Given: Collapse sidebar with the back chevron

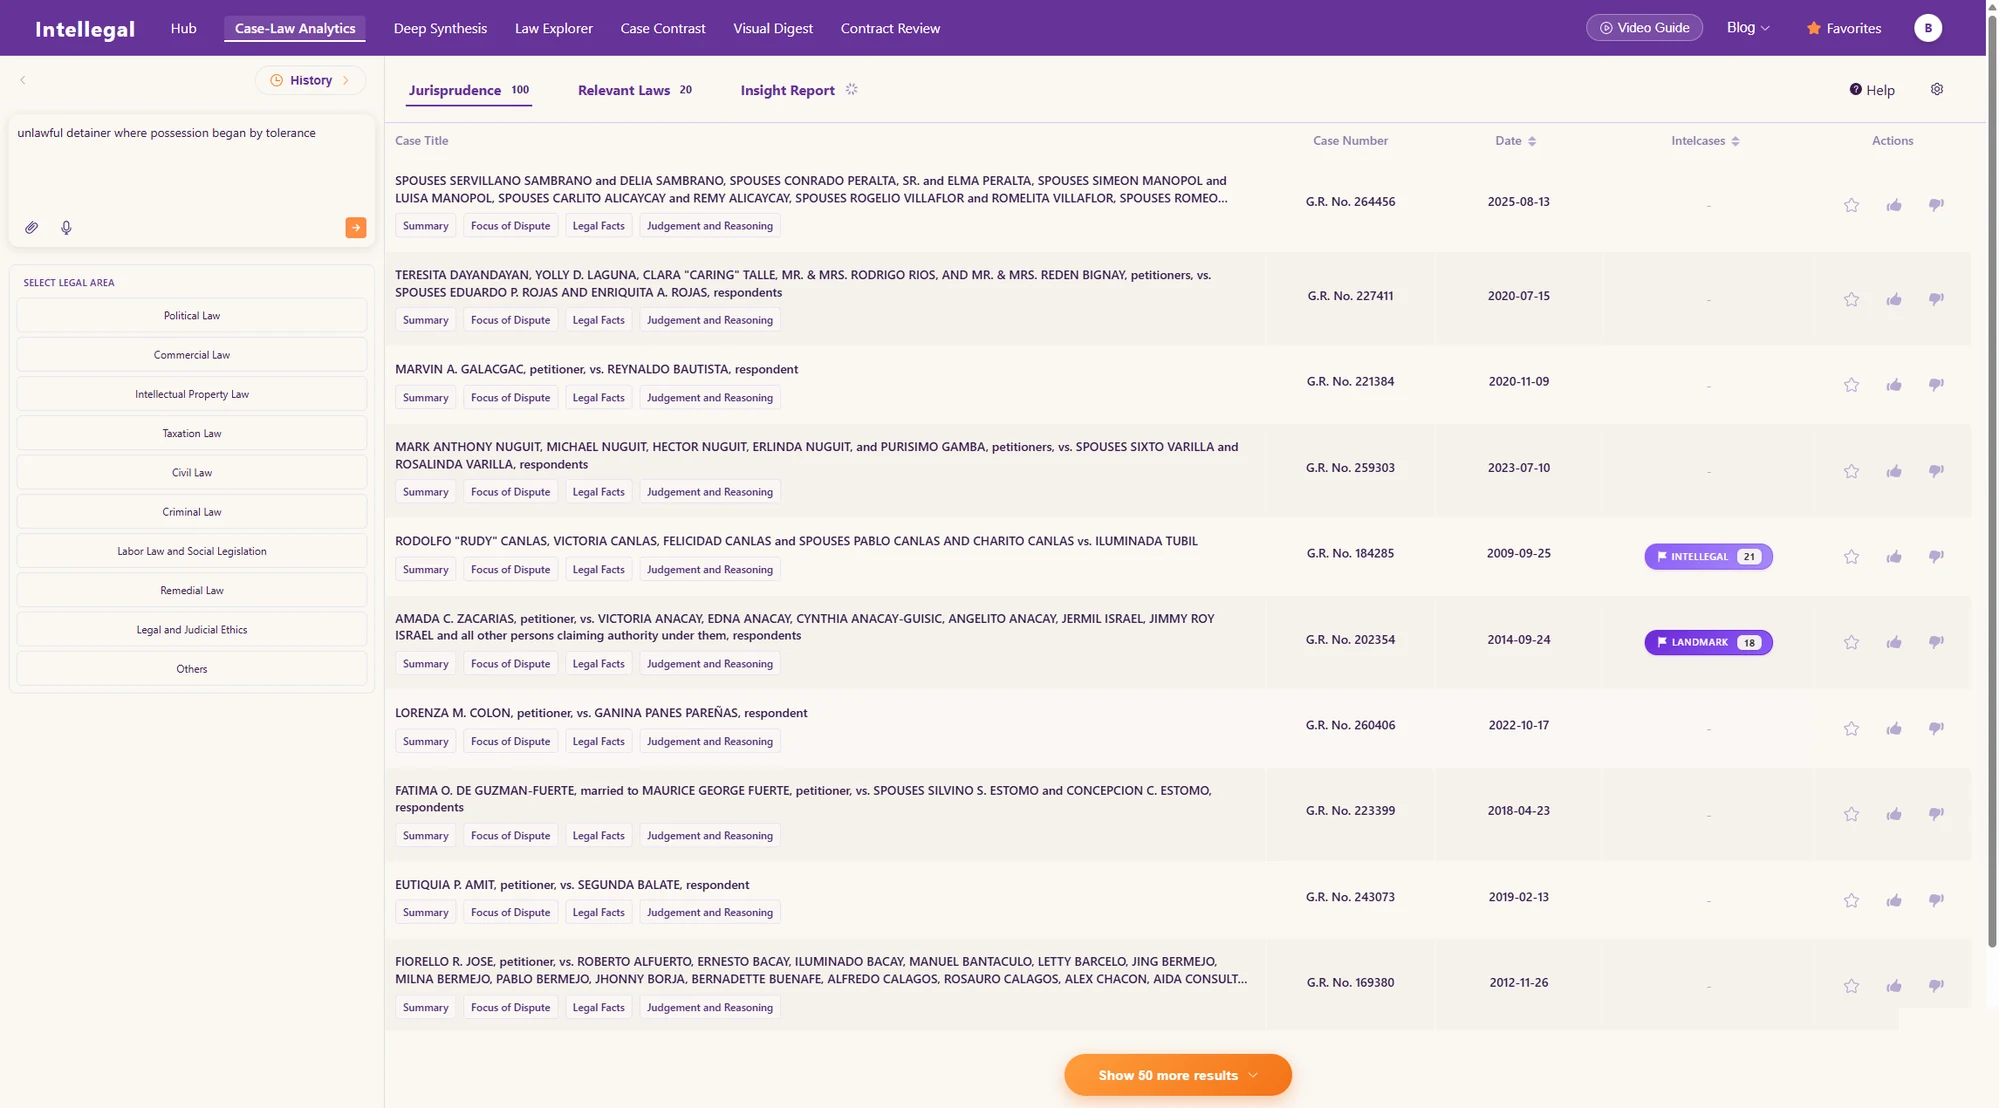Looking at the screenshot, I should click(22, 80).
